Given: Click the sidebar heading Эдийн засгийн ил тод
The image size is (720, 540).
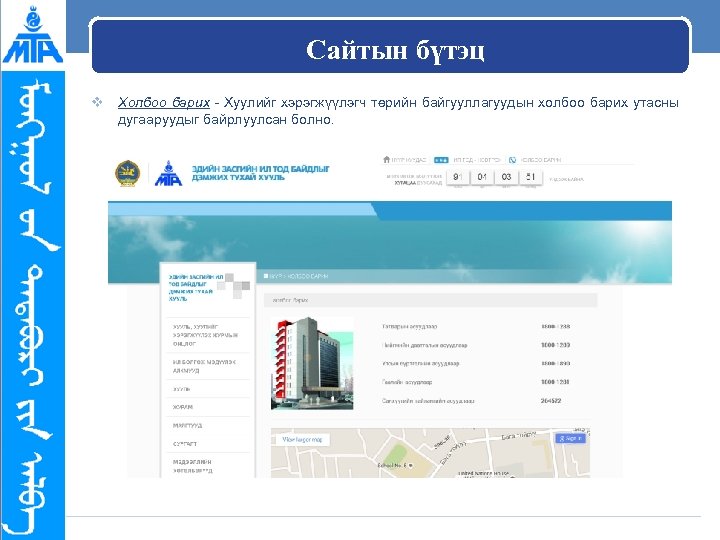Looking at the screenshot, I should 196,288.
